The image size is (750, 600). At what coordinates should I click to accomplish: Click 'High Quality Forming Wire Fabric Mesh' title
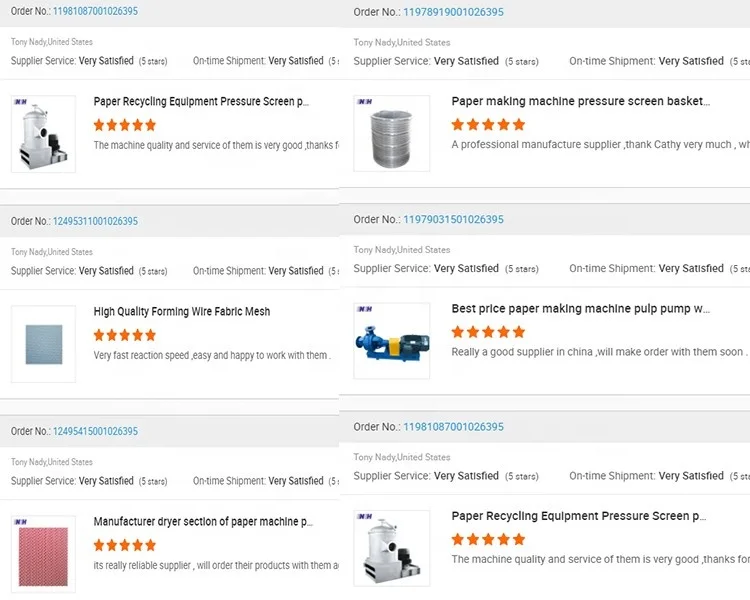(x=182, y=311)
